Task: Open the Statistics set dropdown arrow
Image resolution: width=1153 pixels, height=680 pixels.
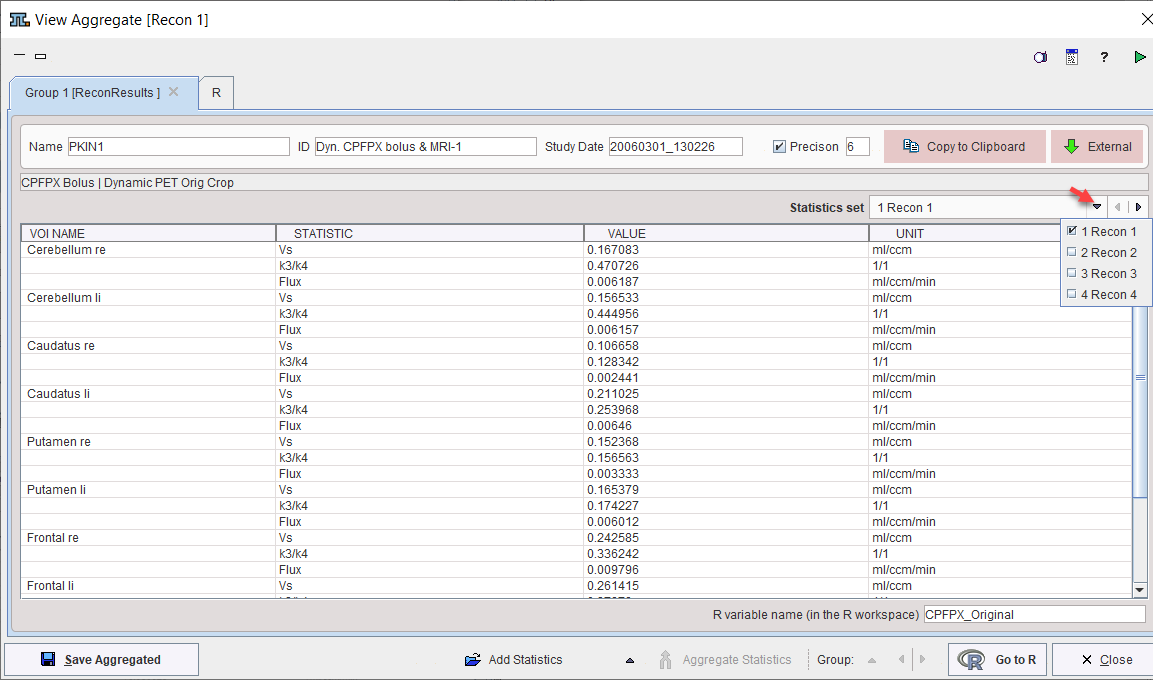Action: (1096, 207)
